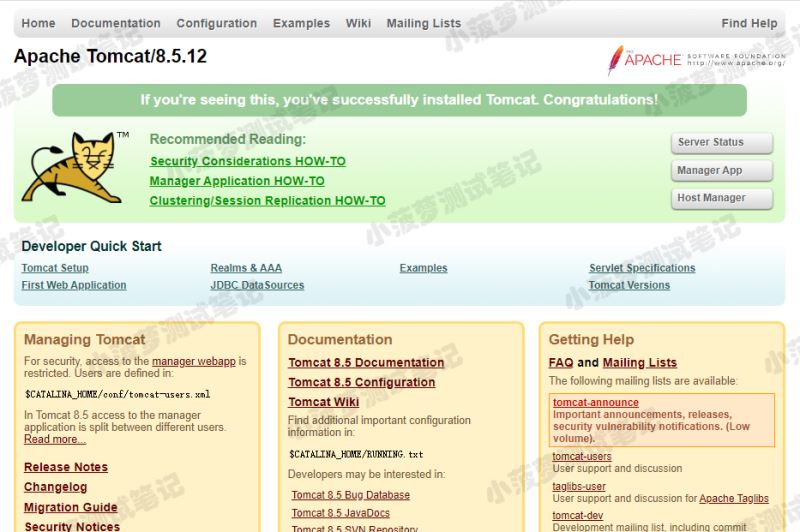This screenshot has width=800, height=532.
Task: Open the JDBC DataSources link
Action: 257,285
